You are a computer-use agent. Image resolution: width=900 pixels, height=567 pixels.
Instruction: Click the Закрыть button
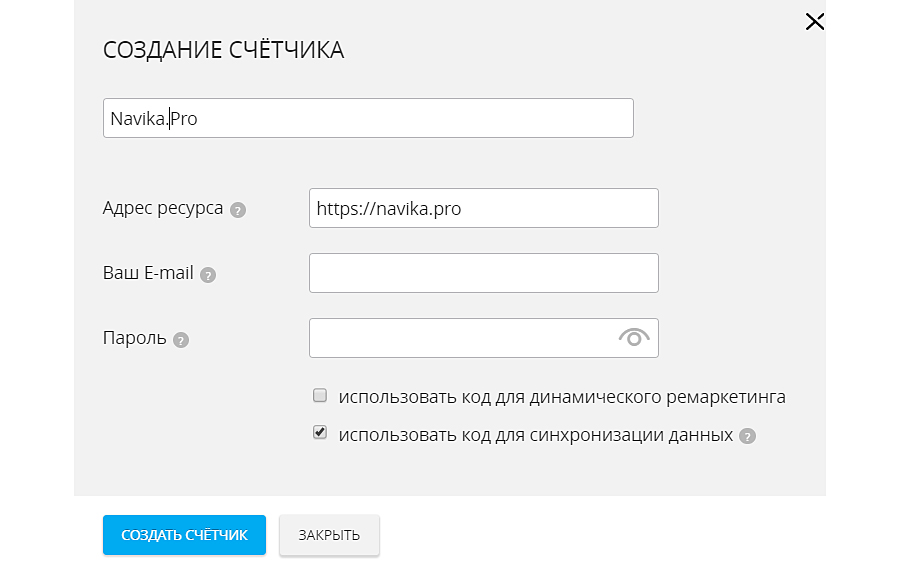329,535
